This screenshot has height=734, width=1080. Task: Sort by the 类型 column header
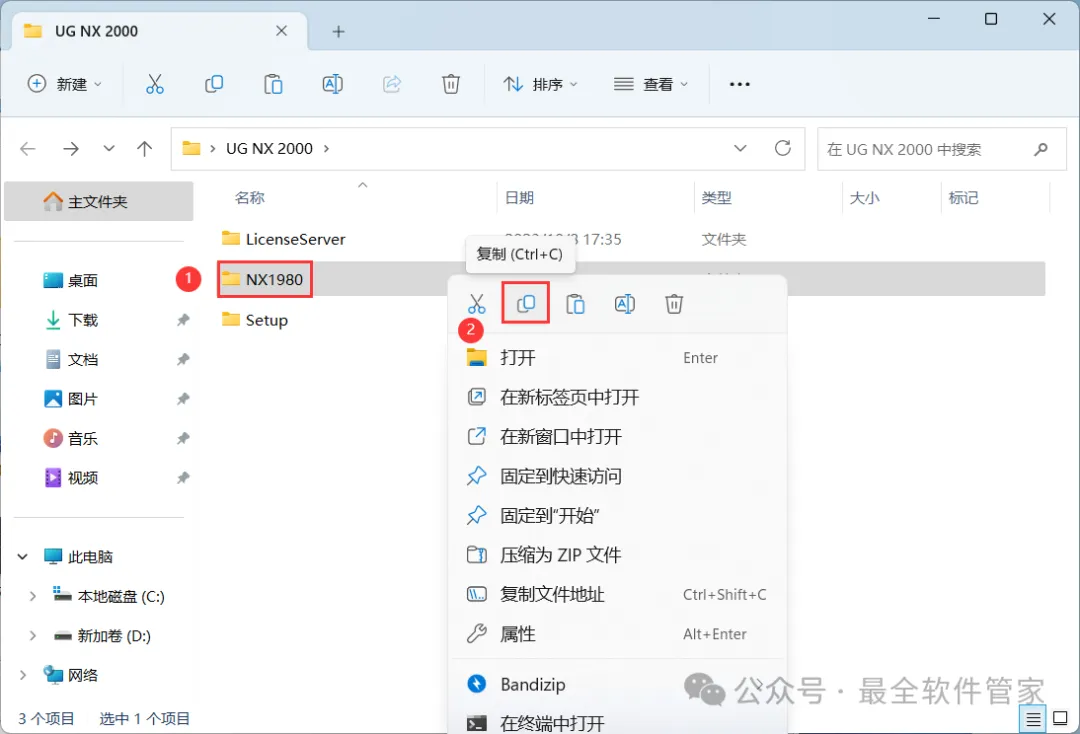(x=716, y=198)
